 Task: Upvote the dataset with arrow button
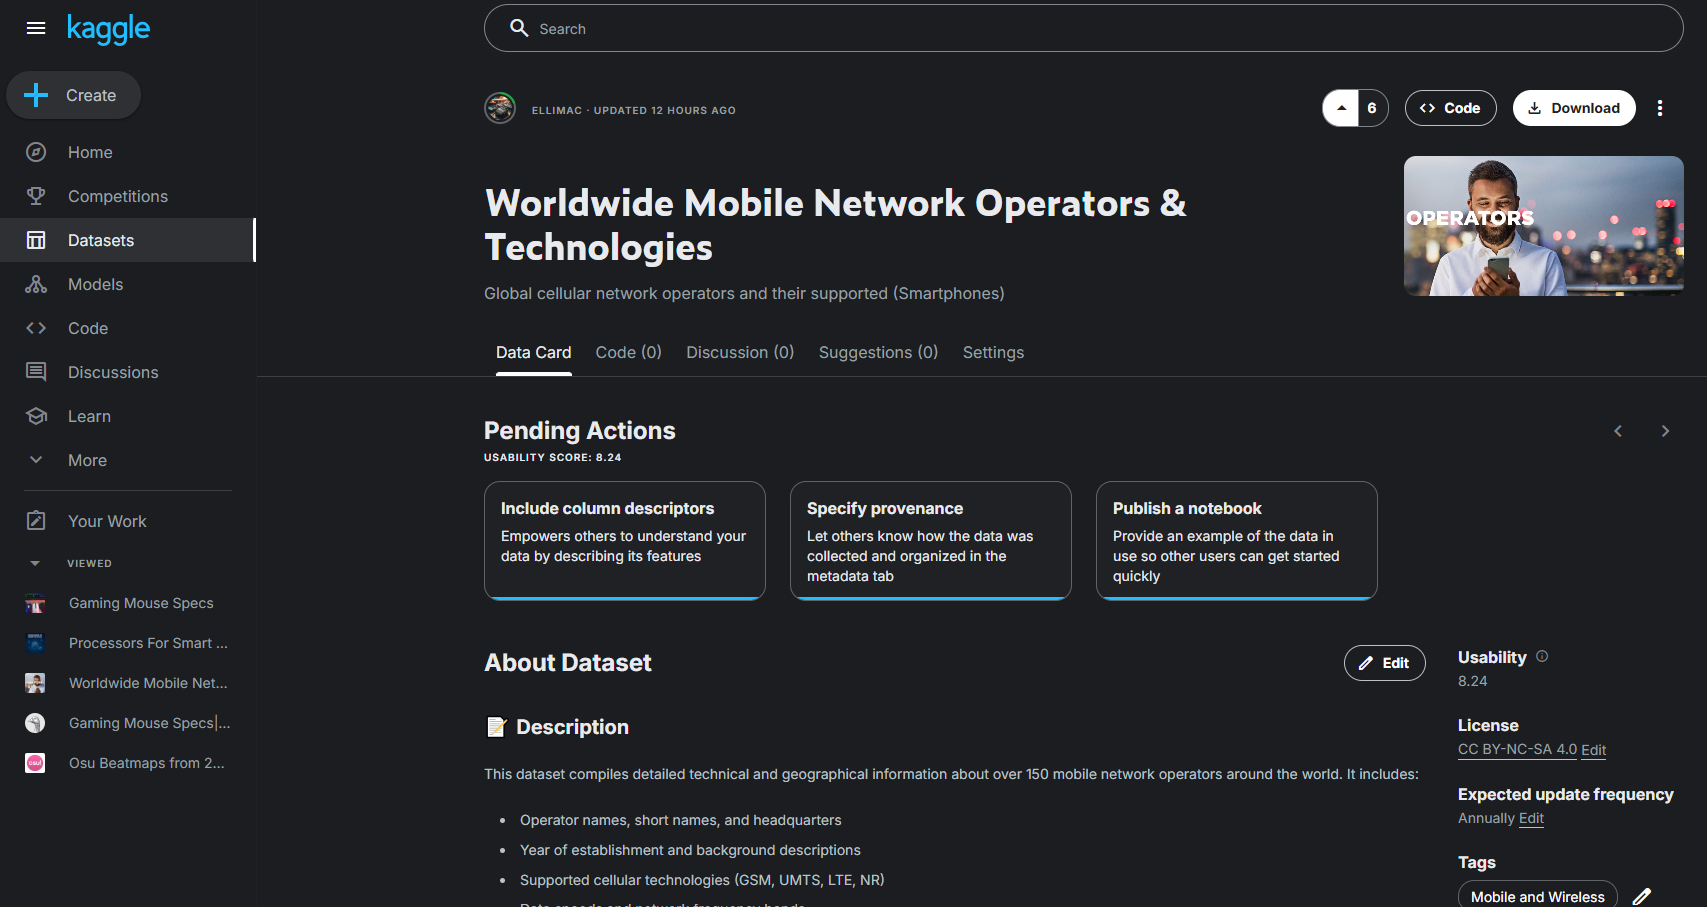pos(1341,108)
